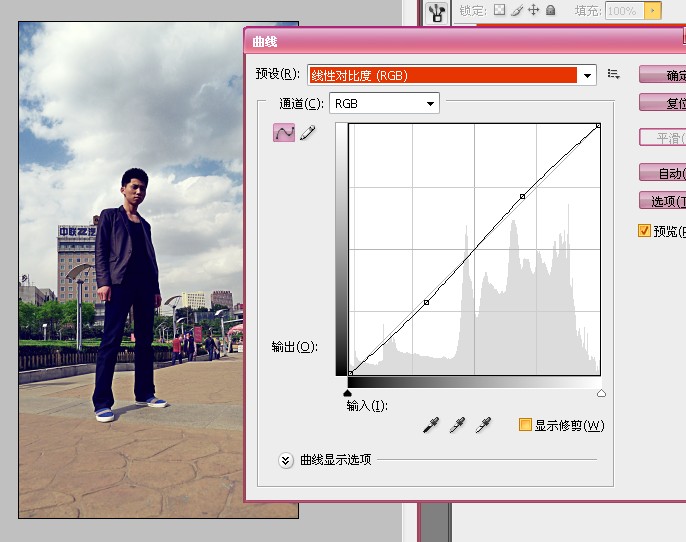This screenshot has width=686, height=542.
Task: Select the lower-left curve control point
Action: click(427, 302)
